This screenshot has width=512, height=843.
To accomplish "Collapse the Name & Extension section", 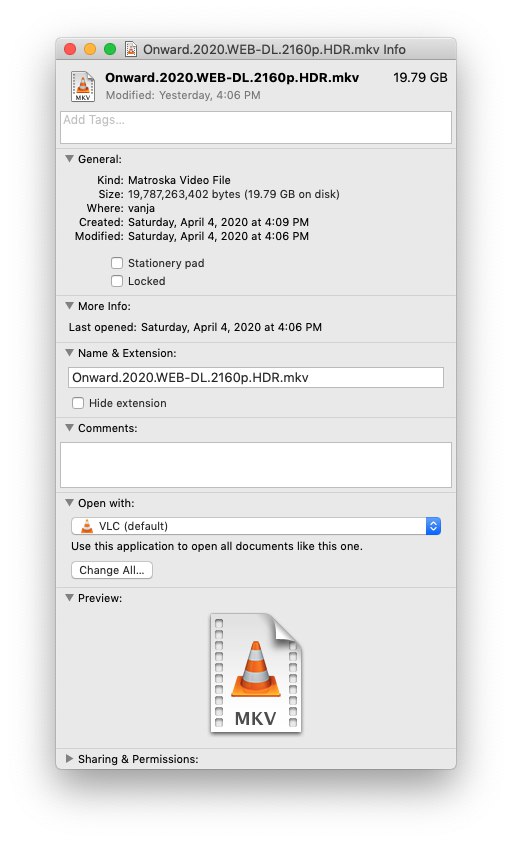I will click(69, 353).
